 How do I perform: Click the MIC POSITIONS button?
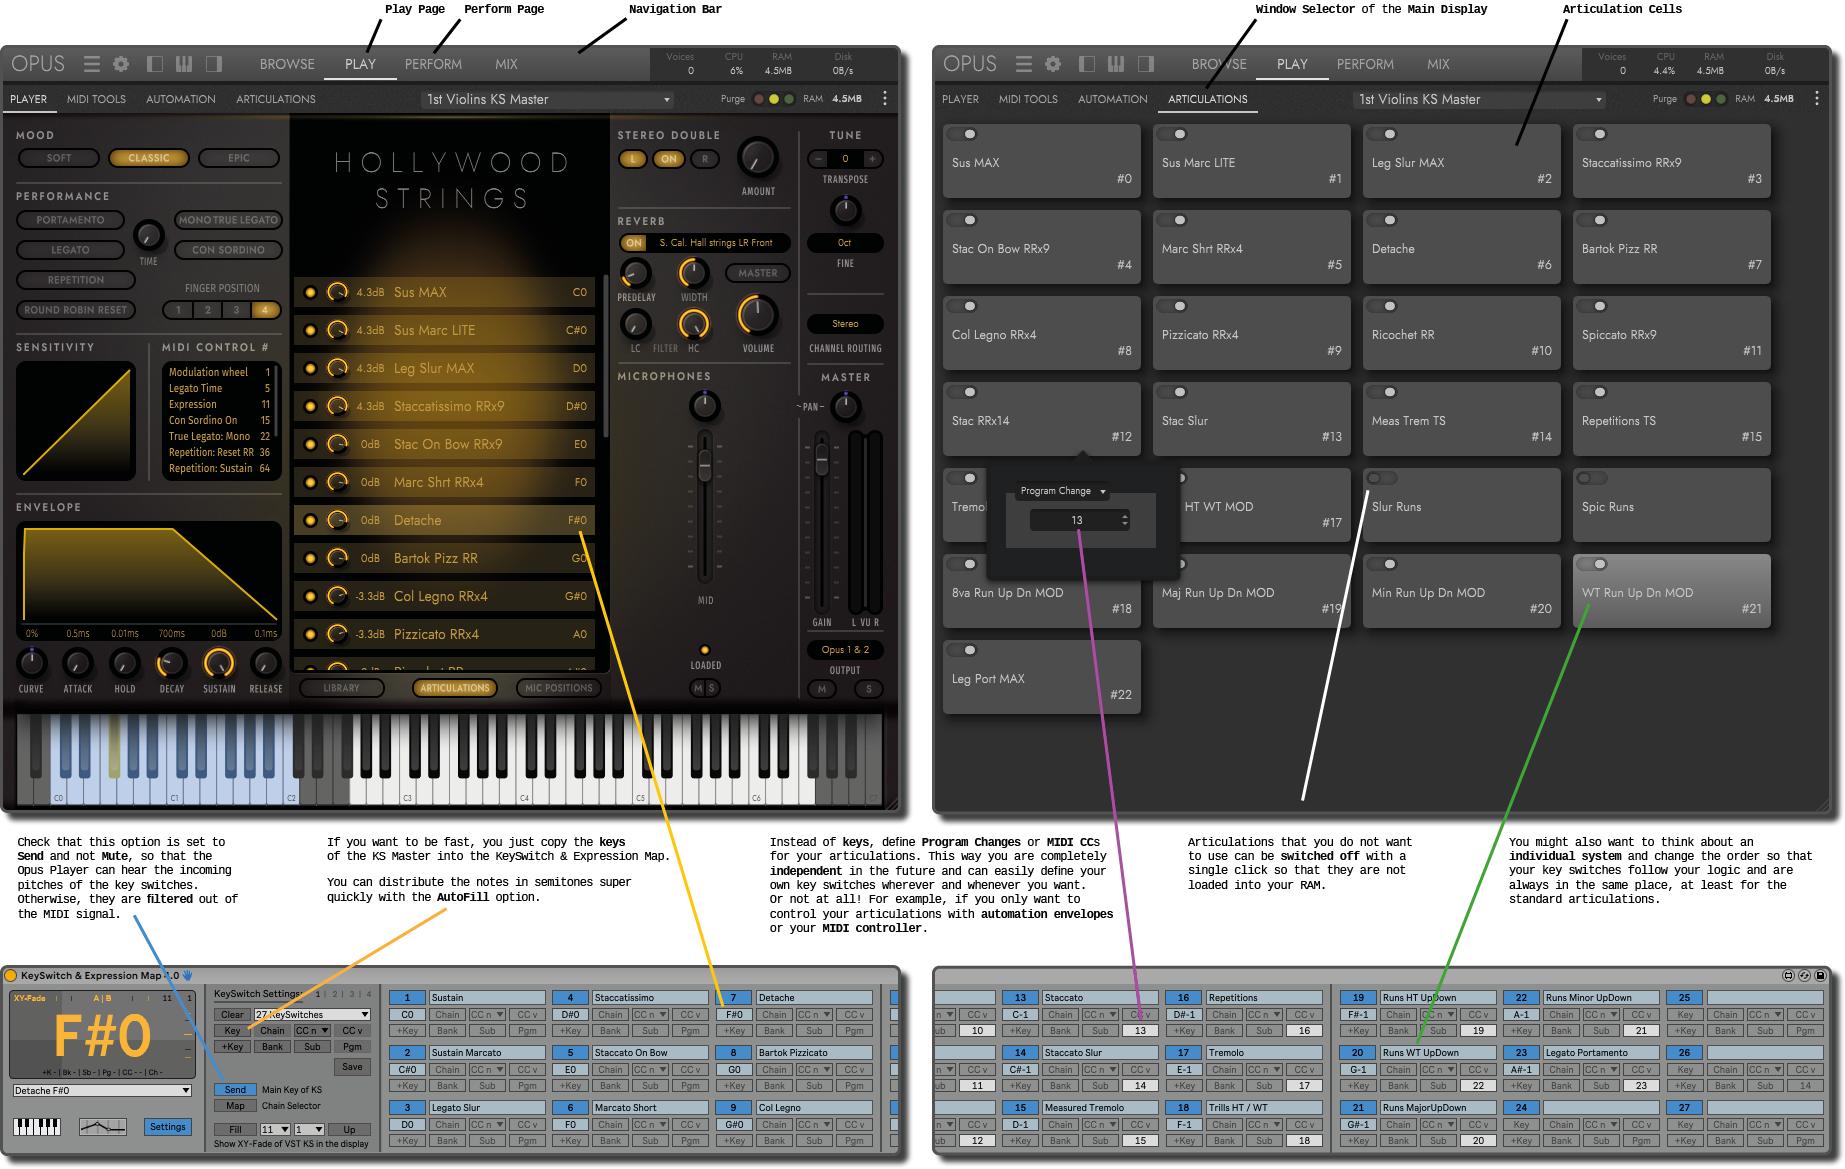click(559, 688)
